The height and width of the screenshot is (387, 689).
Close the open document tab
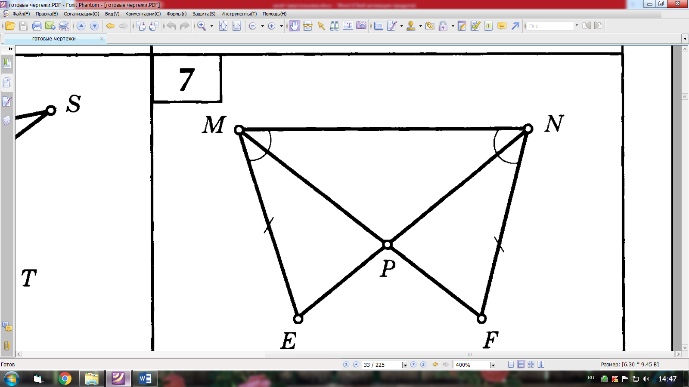coord(102,39)
